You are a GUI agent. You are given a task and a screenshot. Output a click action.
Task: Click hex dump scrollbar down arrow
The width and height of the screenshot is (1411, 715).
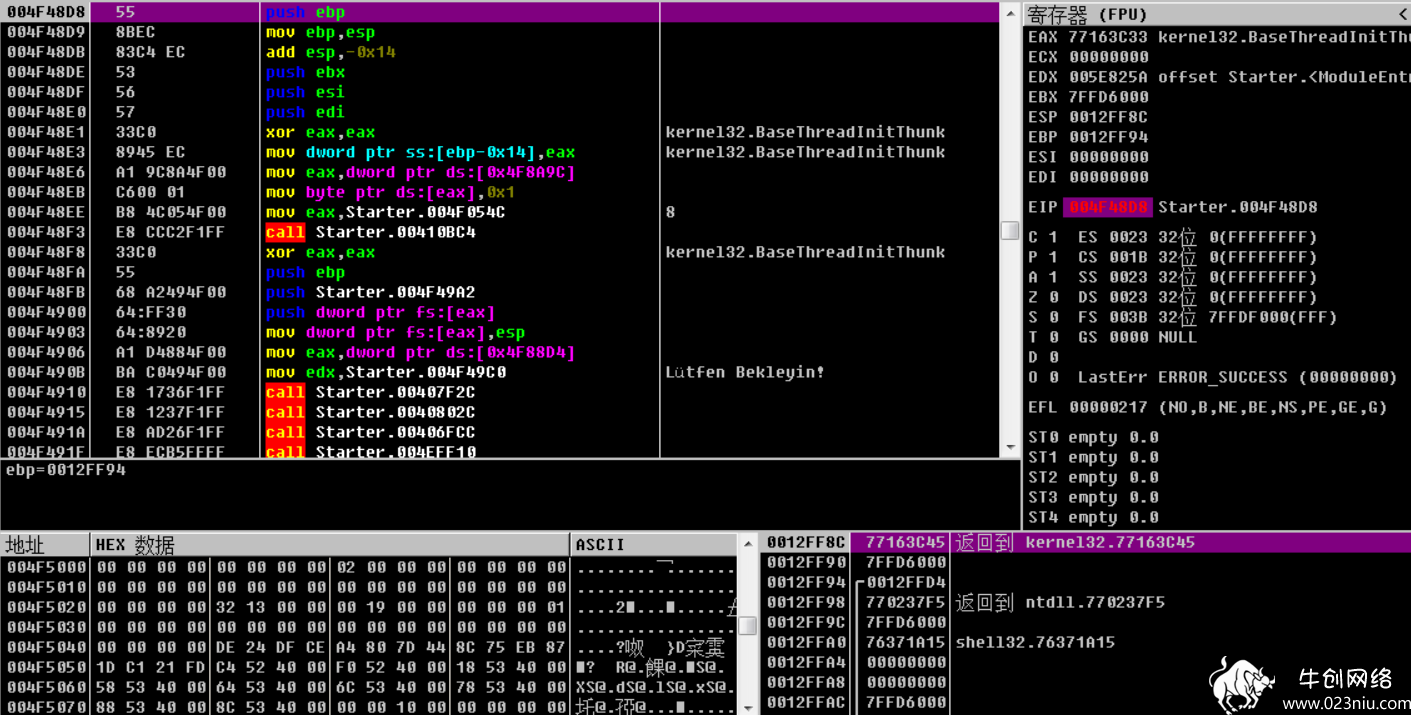point(747,707)
